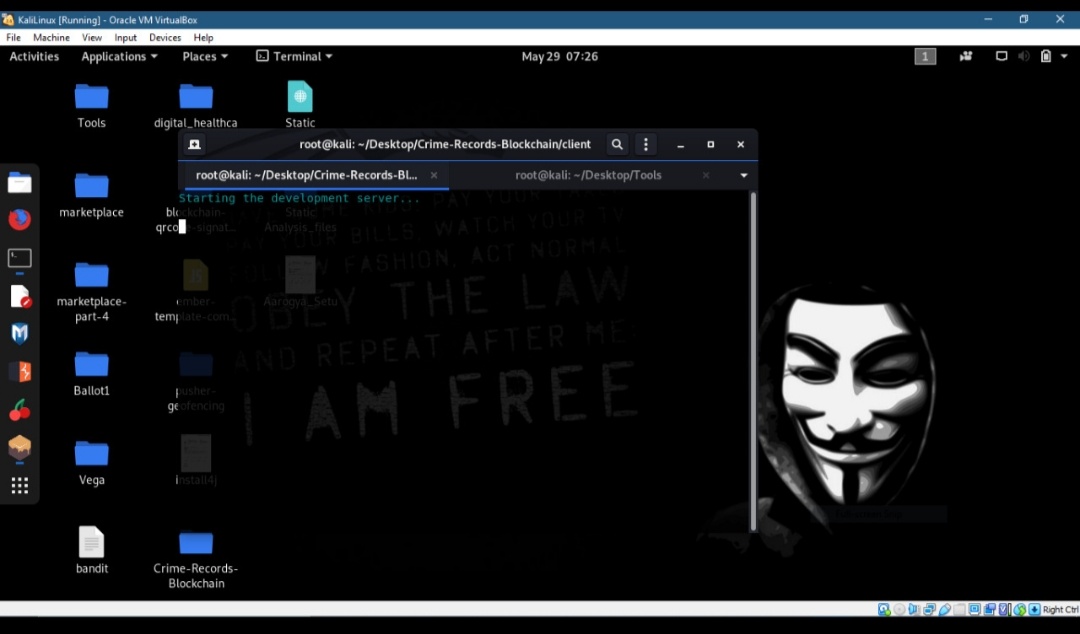Open VirtualBox File menu
The width and height of the screenshot is (1080, 634).
[13, 38]
